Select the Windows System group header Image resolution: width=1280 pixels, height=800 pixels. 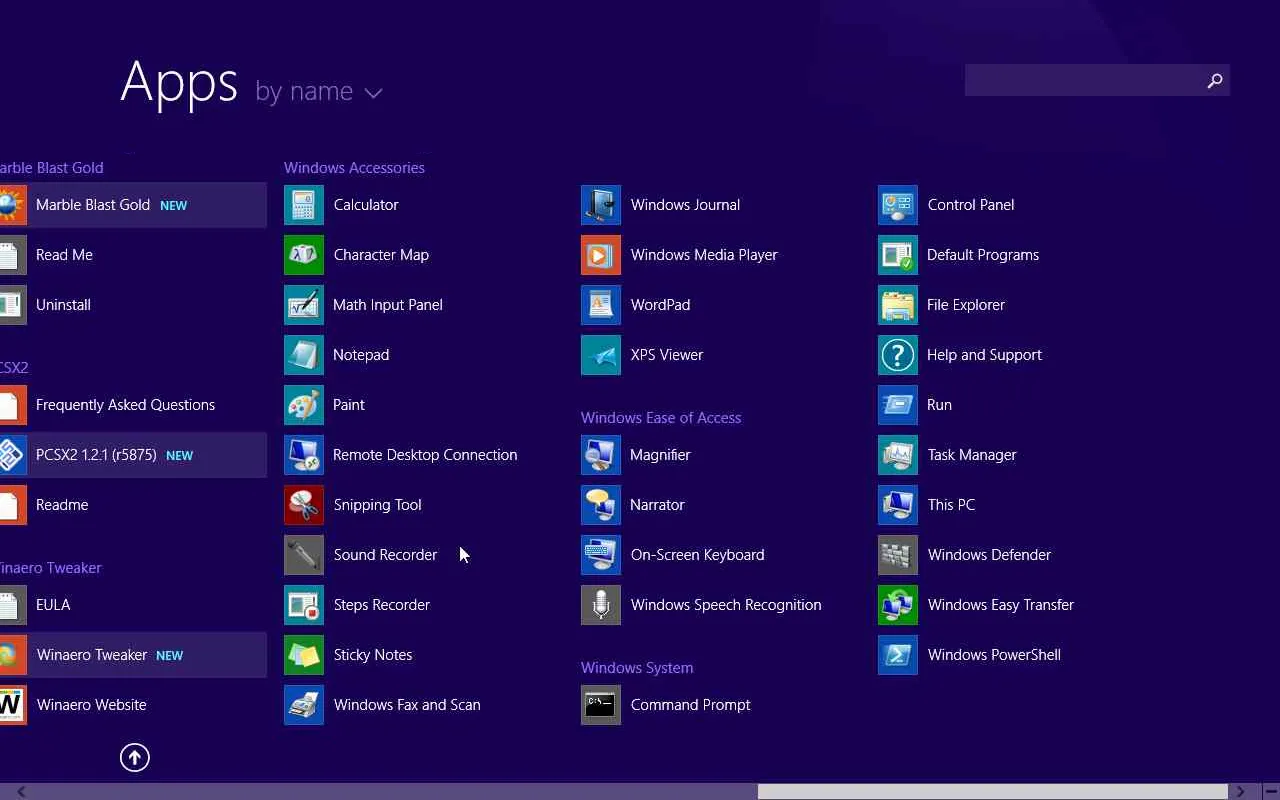coord(637,668)
